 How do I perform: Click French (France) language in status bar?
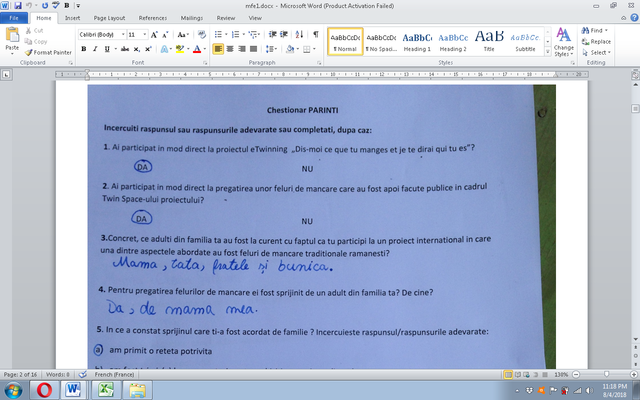(x=114, y=374)
